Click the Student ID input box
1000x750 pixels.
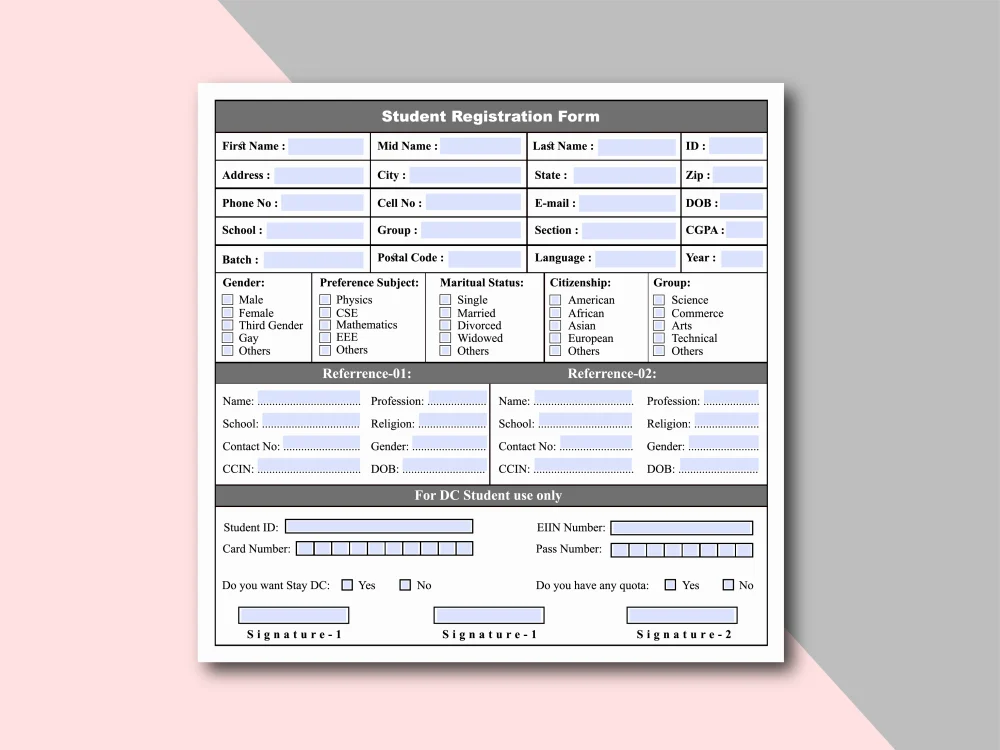(379, 526)
